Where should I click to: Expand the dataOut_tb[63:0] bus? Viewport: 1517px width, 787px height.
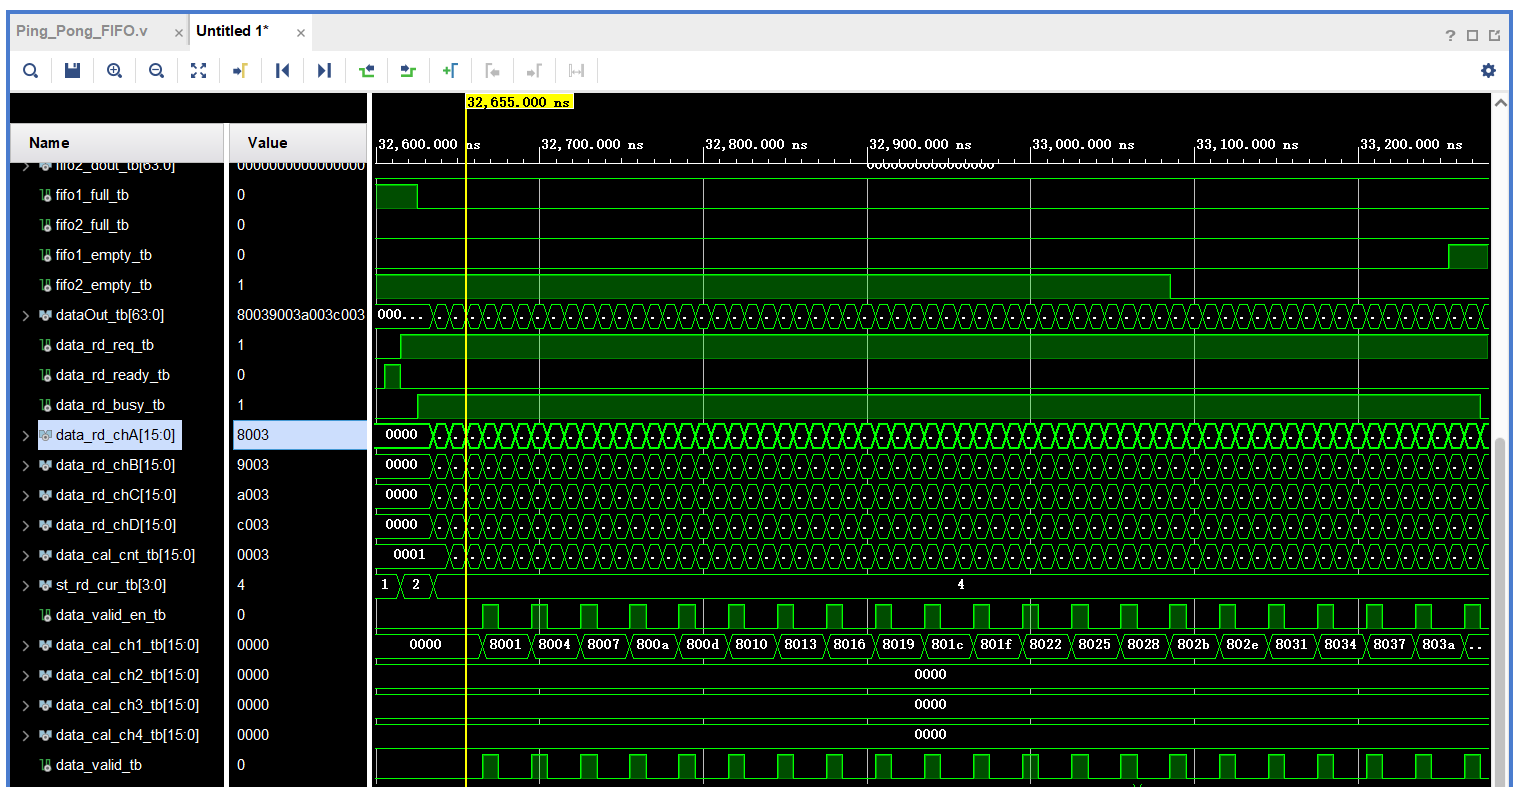click(26, 315)
